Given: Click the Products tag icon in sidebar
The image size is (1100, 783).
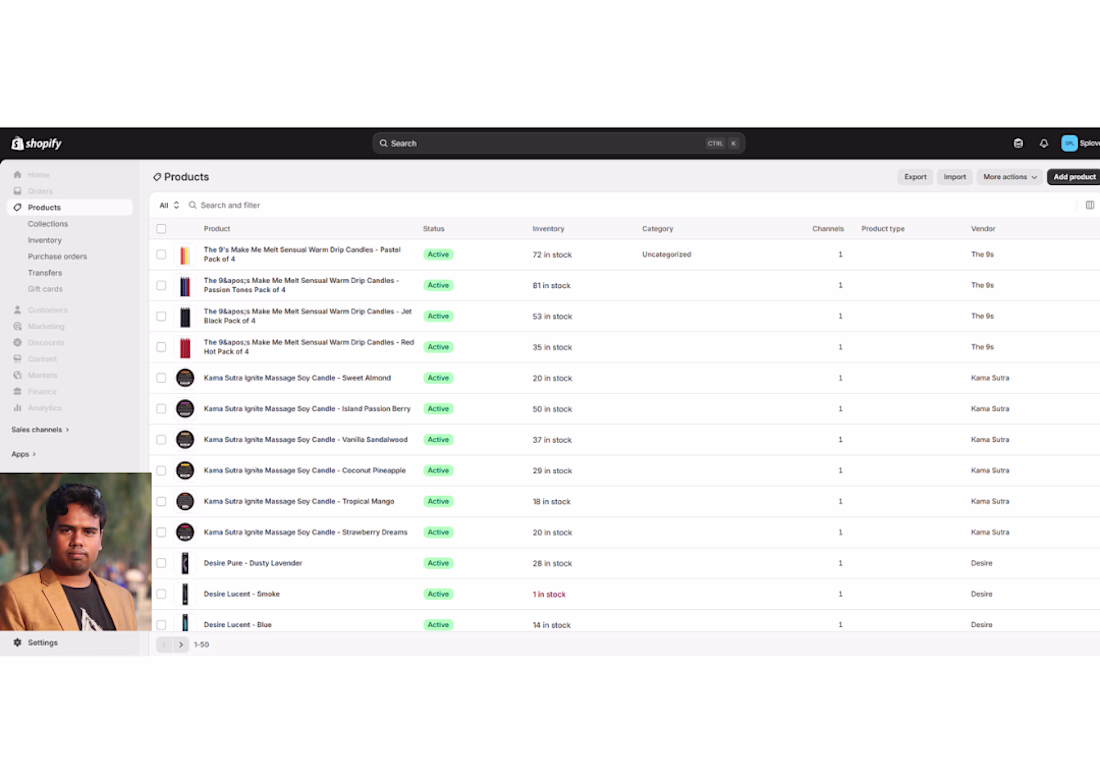Looking at the screenshot, I should tap(18, 208).
